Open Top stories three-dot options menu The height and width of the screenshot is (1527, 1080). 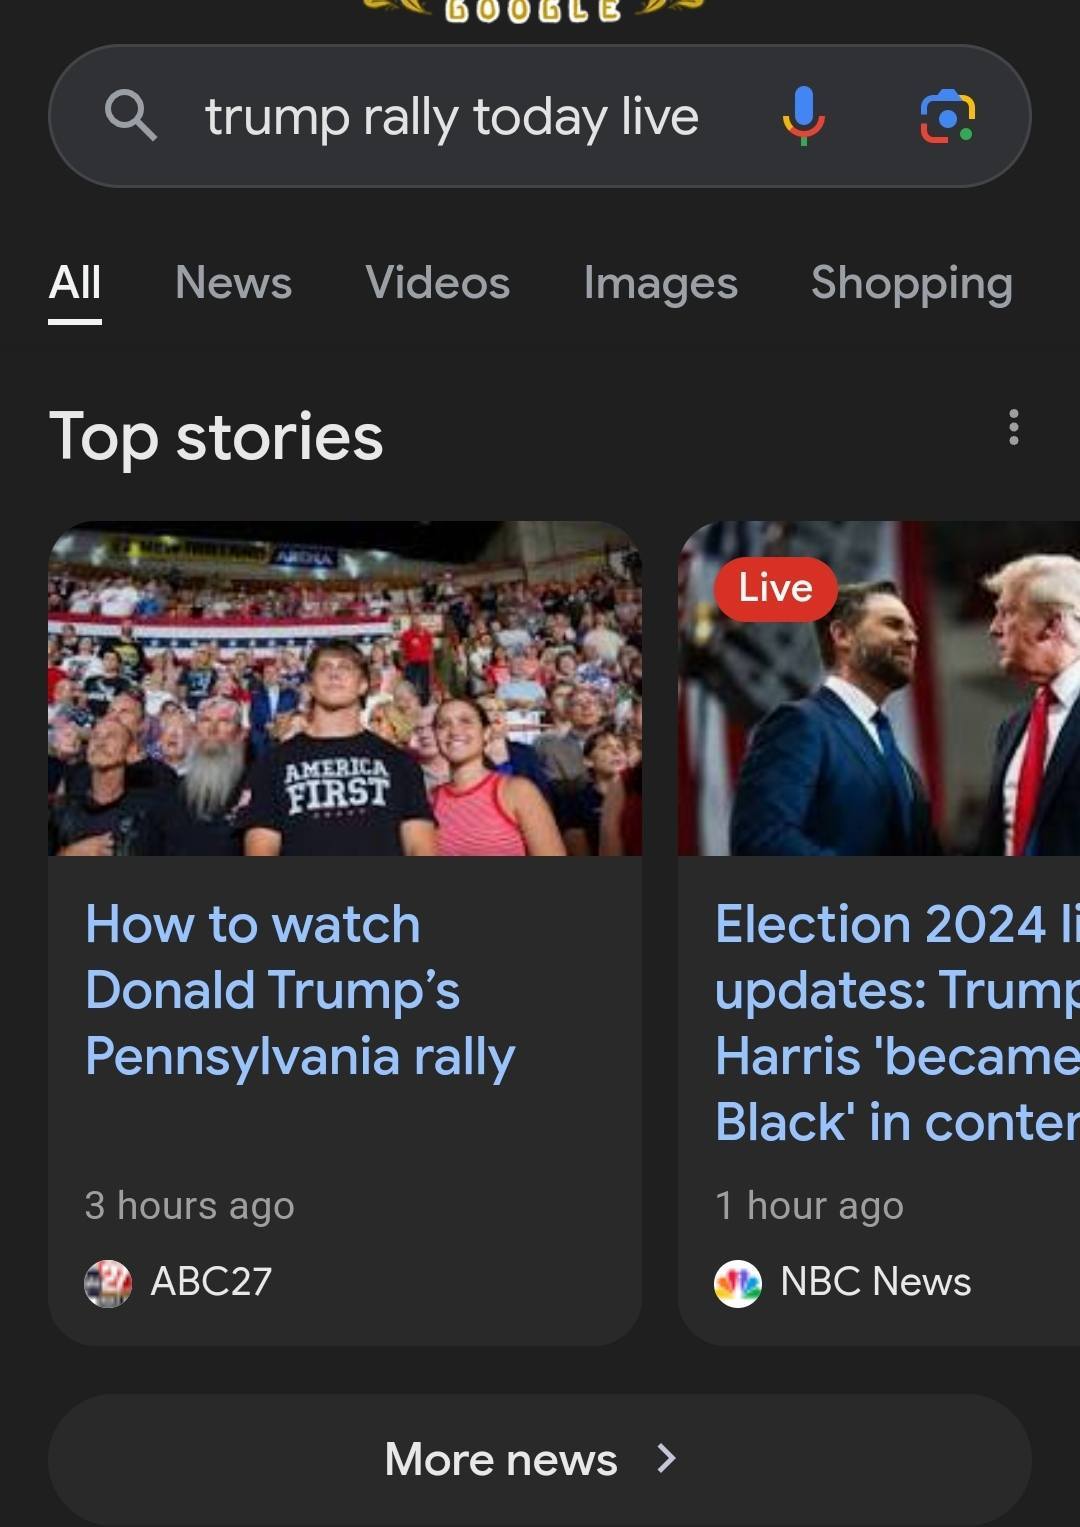click(1013, 427)
